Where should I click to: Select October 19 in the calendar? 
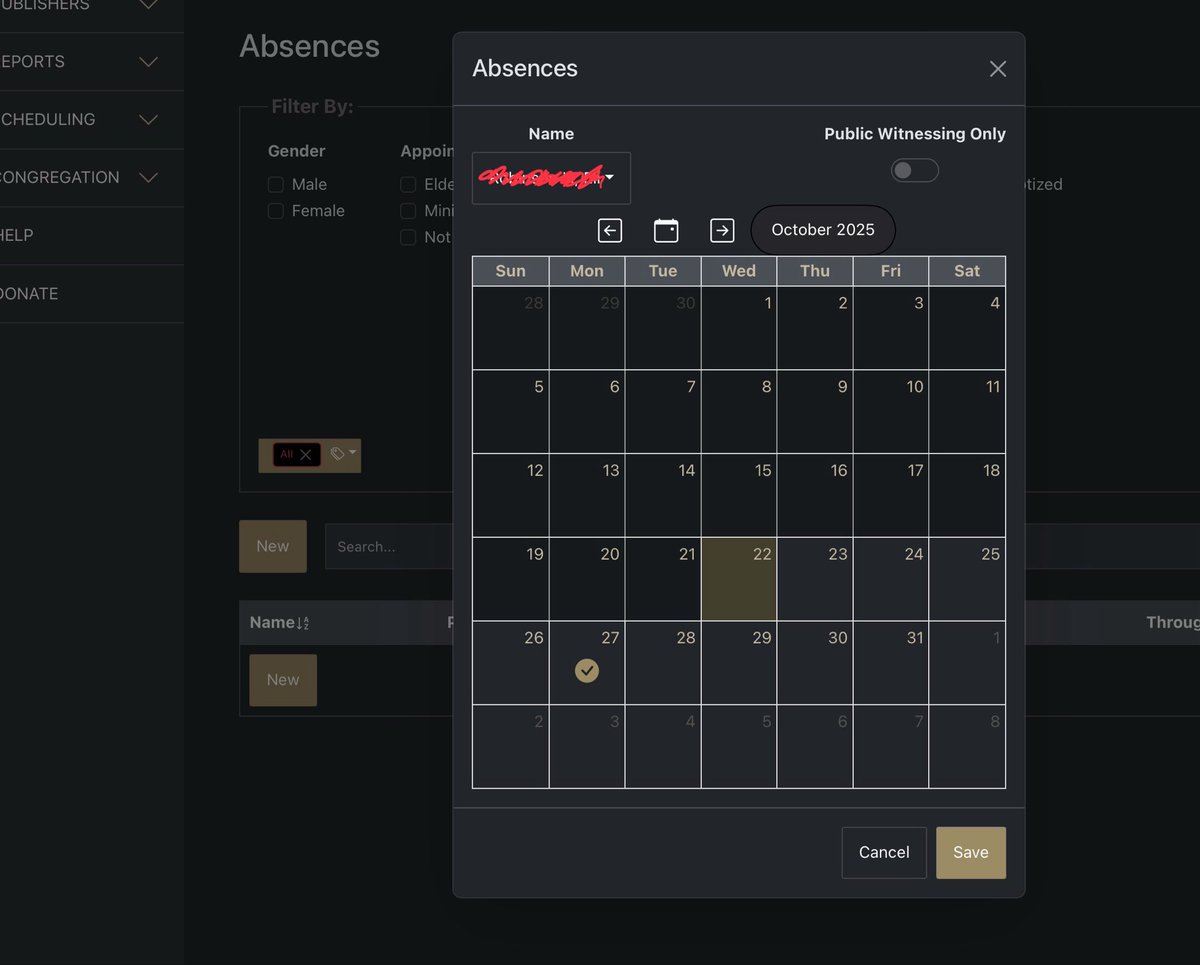tap(511, 579)
